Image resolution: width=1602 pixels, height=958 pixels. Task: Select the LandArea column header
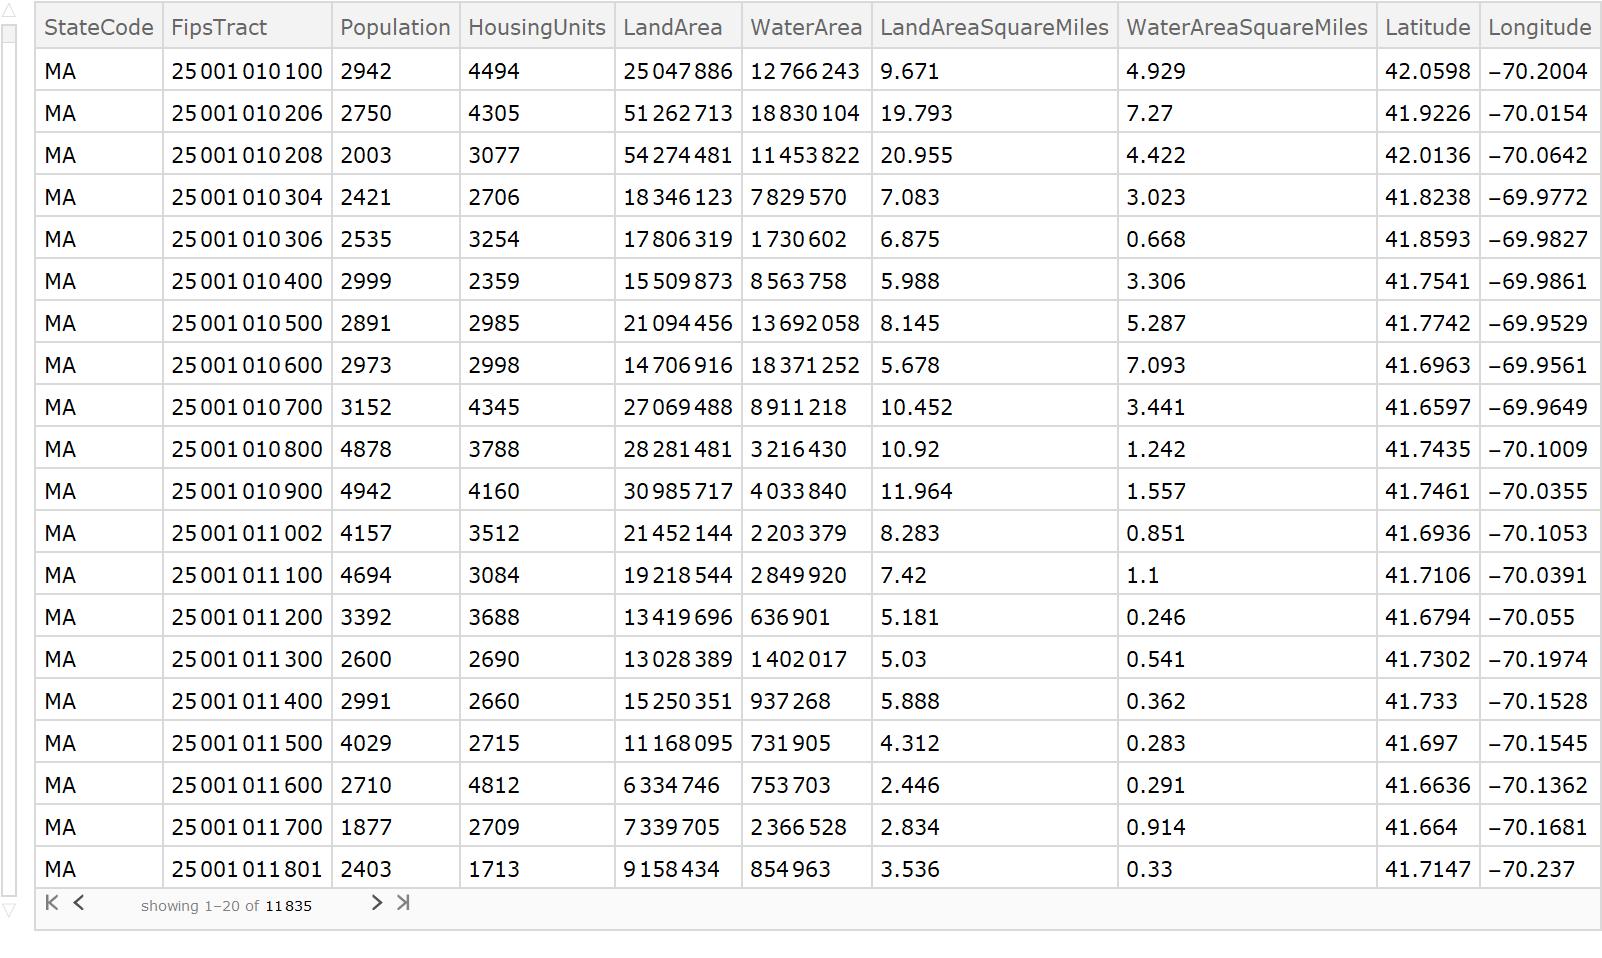(x=678, y=27)
